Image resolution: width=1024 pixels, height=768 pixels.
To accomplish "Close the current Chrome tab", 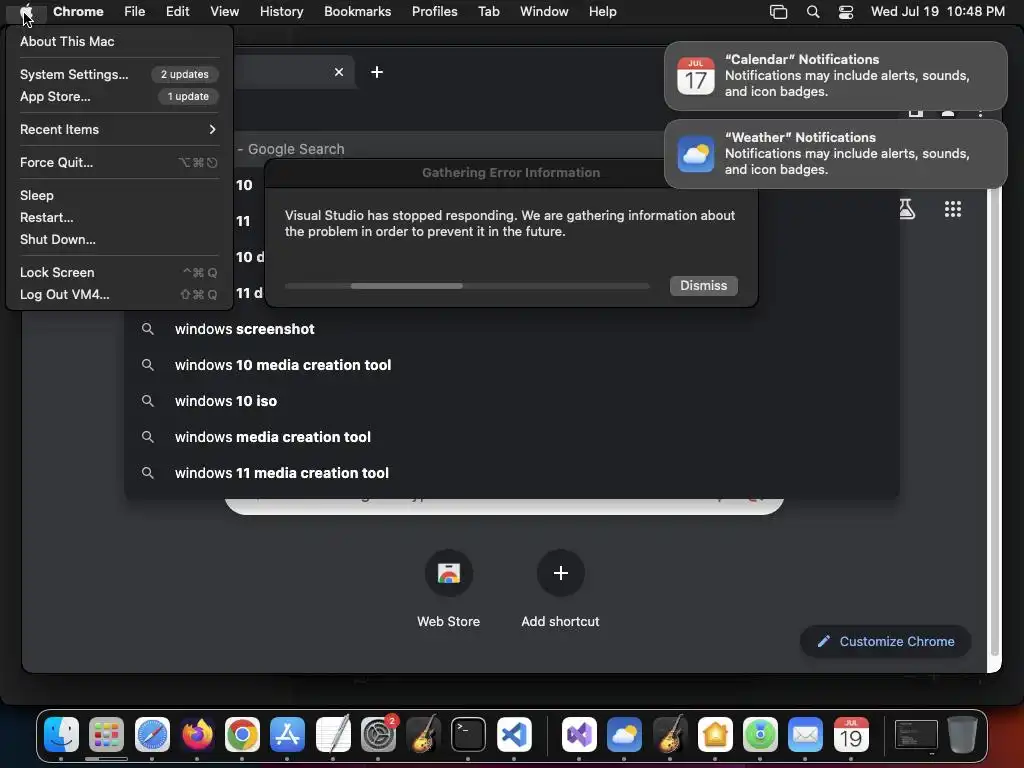I will (339, 72).
